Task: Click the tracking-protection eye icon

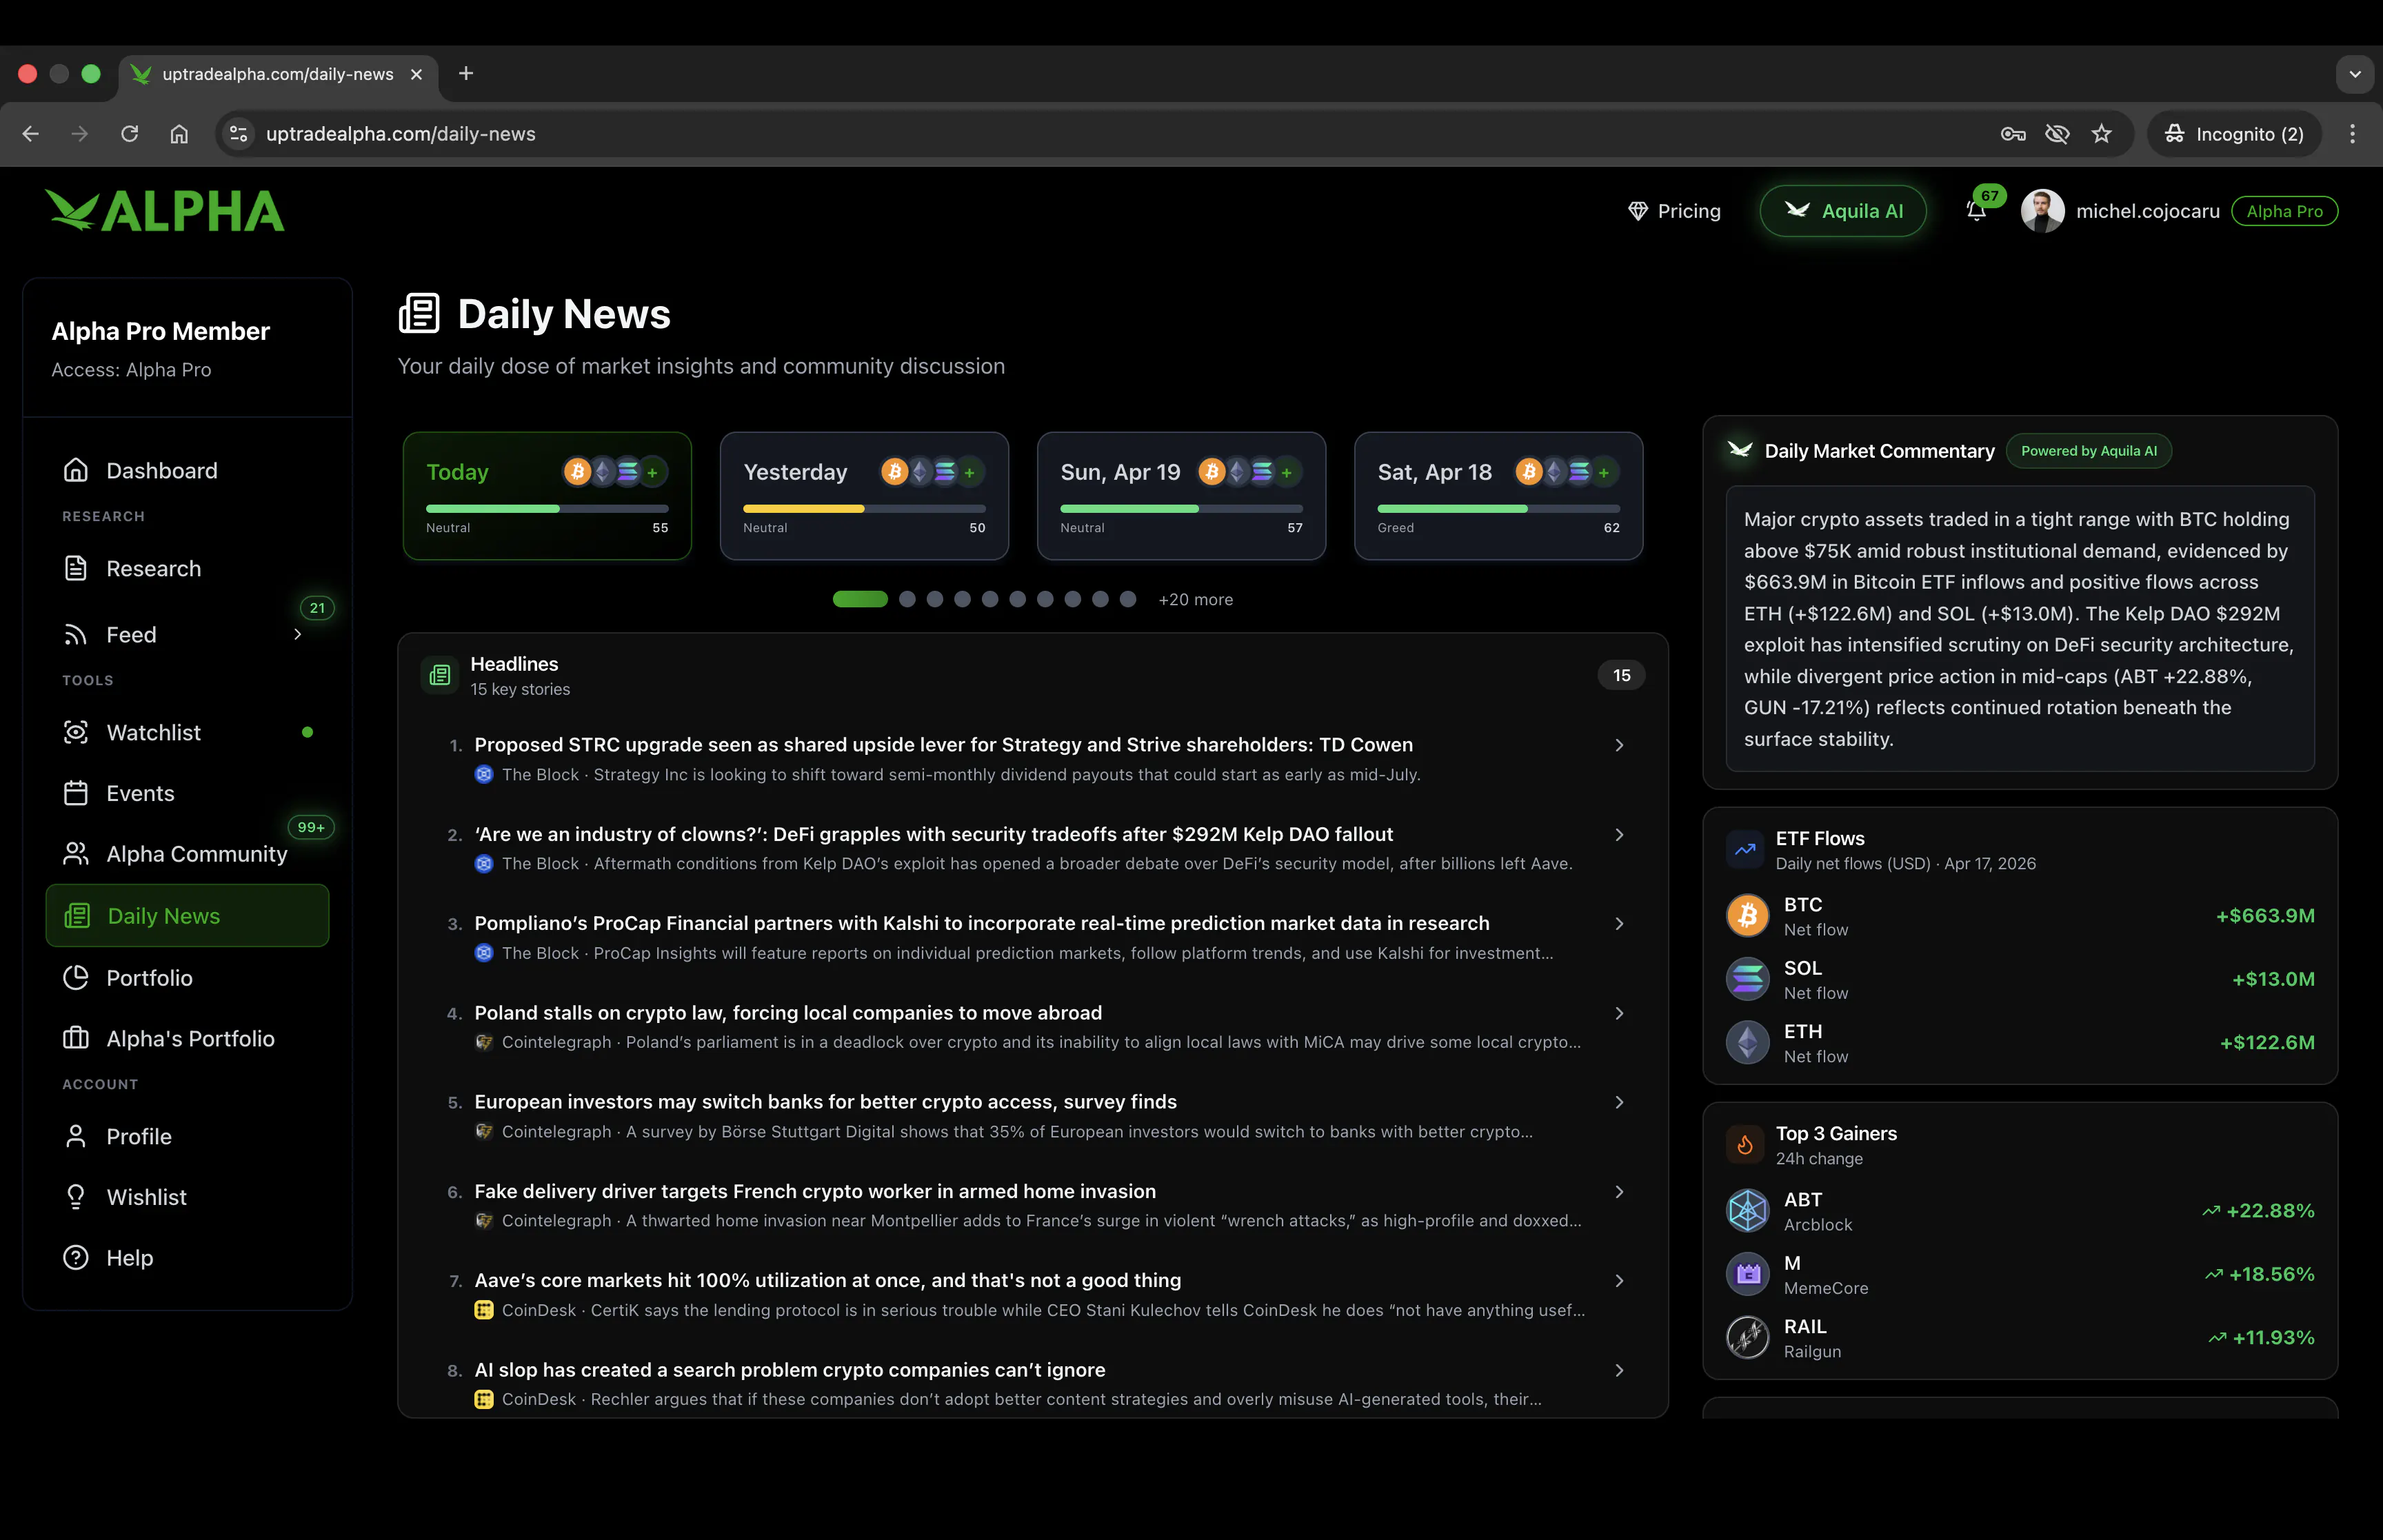Action: [2057, 134]
